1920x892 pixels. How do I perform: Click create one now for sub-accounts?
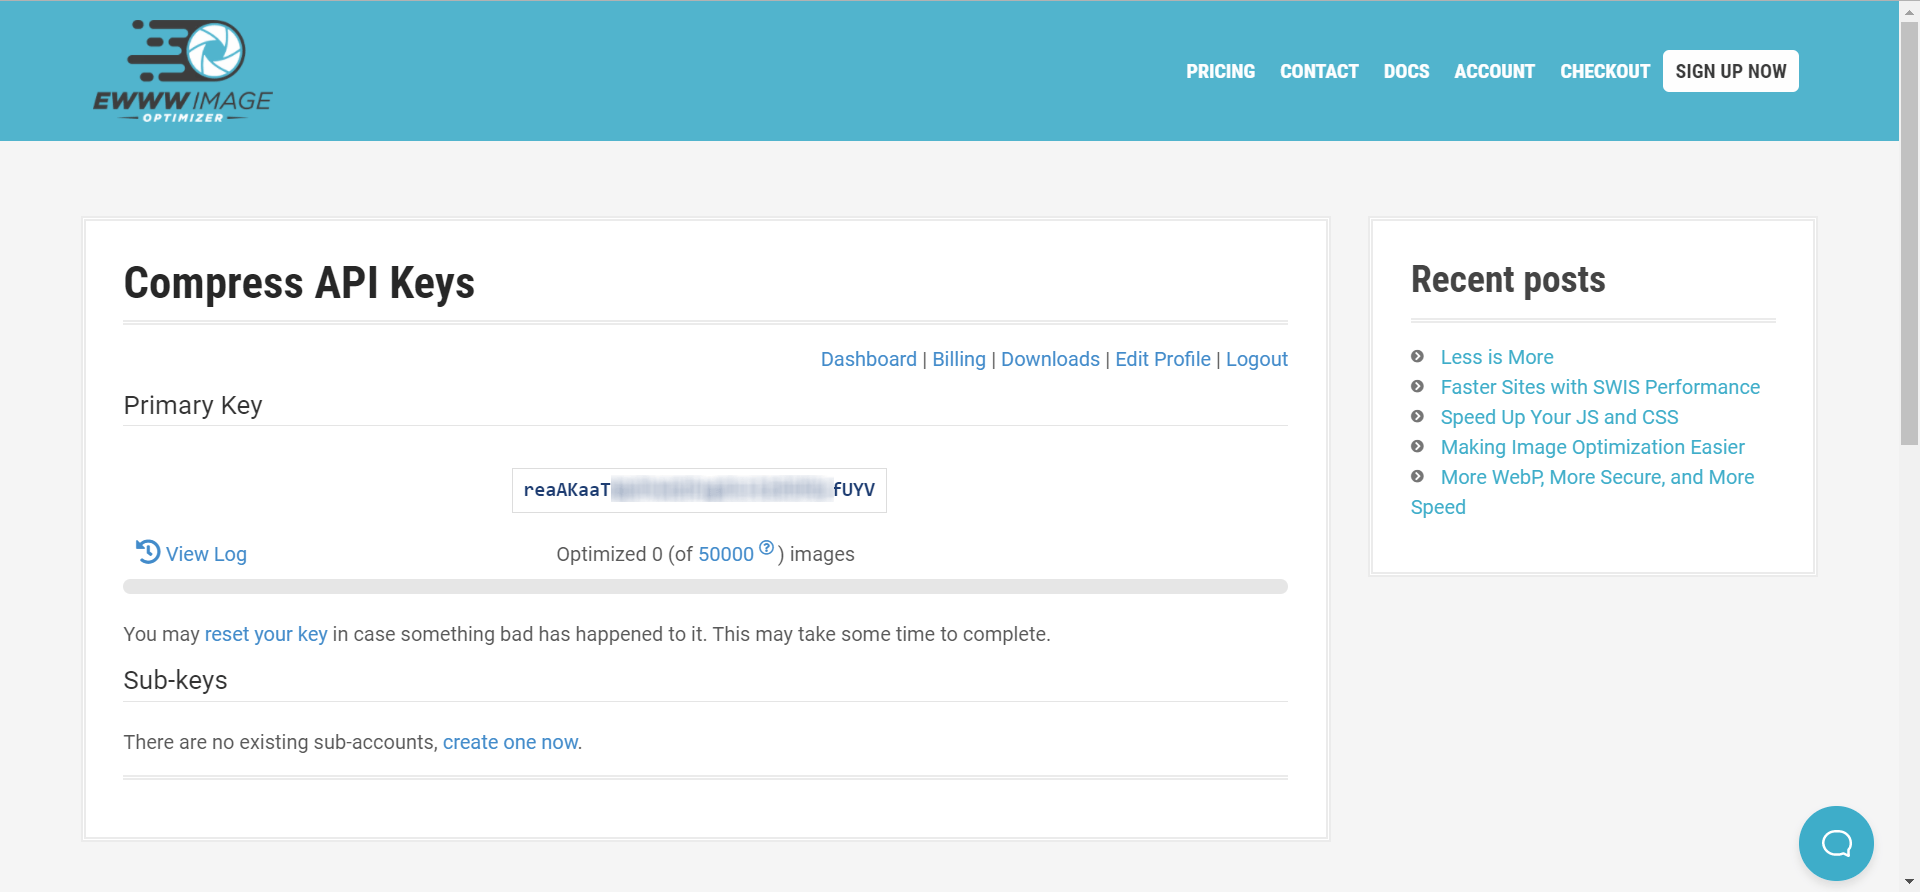tap(510, 742)
